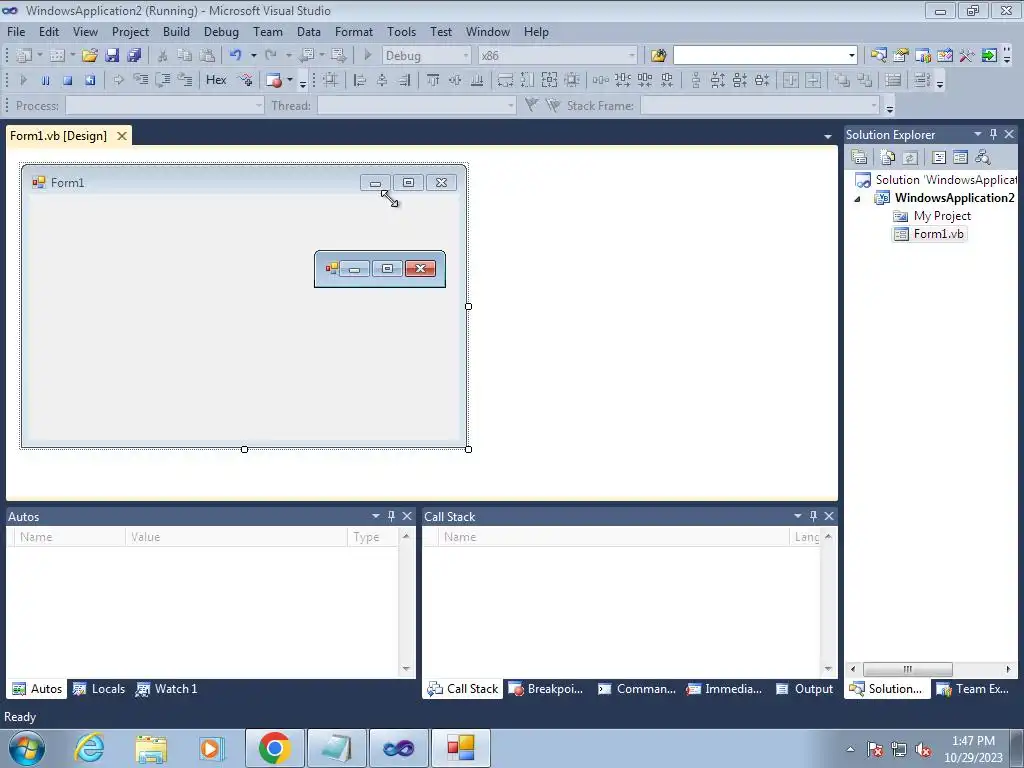
Task: Open Solution Explorer from the main toolbar
Action: tap(878, 56)
